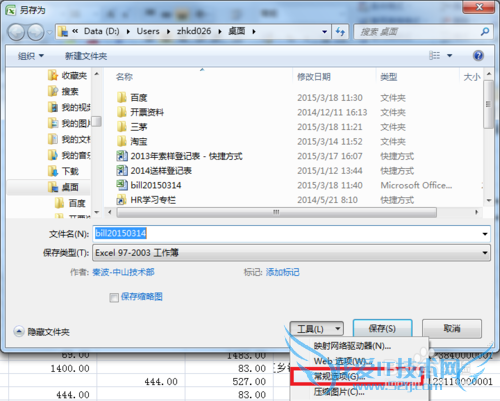Click the 开票资料 folder icon
The height and width of the screenshot is (401, 500).
122,112
